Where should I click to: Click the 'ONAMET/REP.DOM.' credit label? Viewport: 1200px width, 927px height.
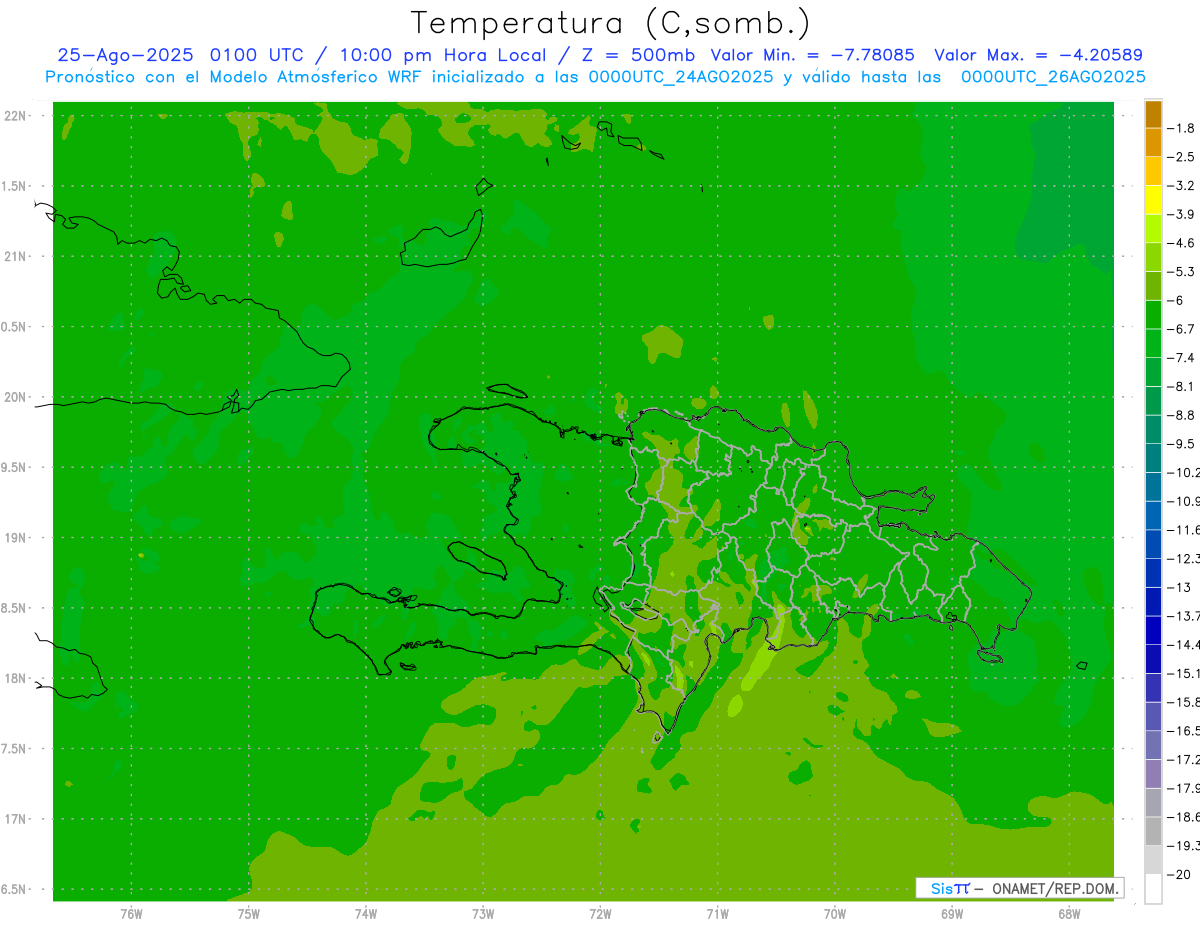(1054, 888)
